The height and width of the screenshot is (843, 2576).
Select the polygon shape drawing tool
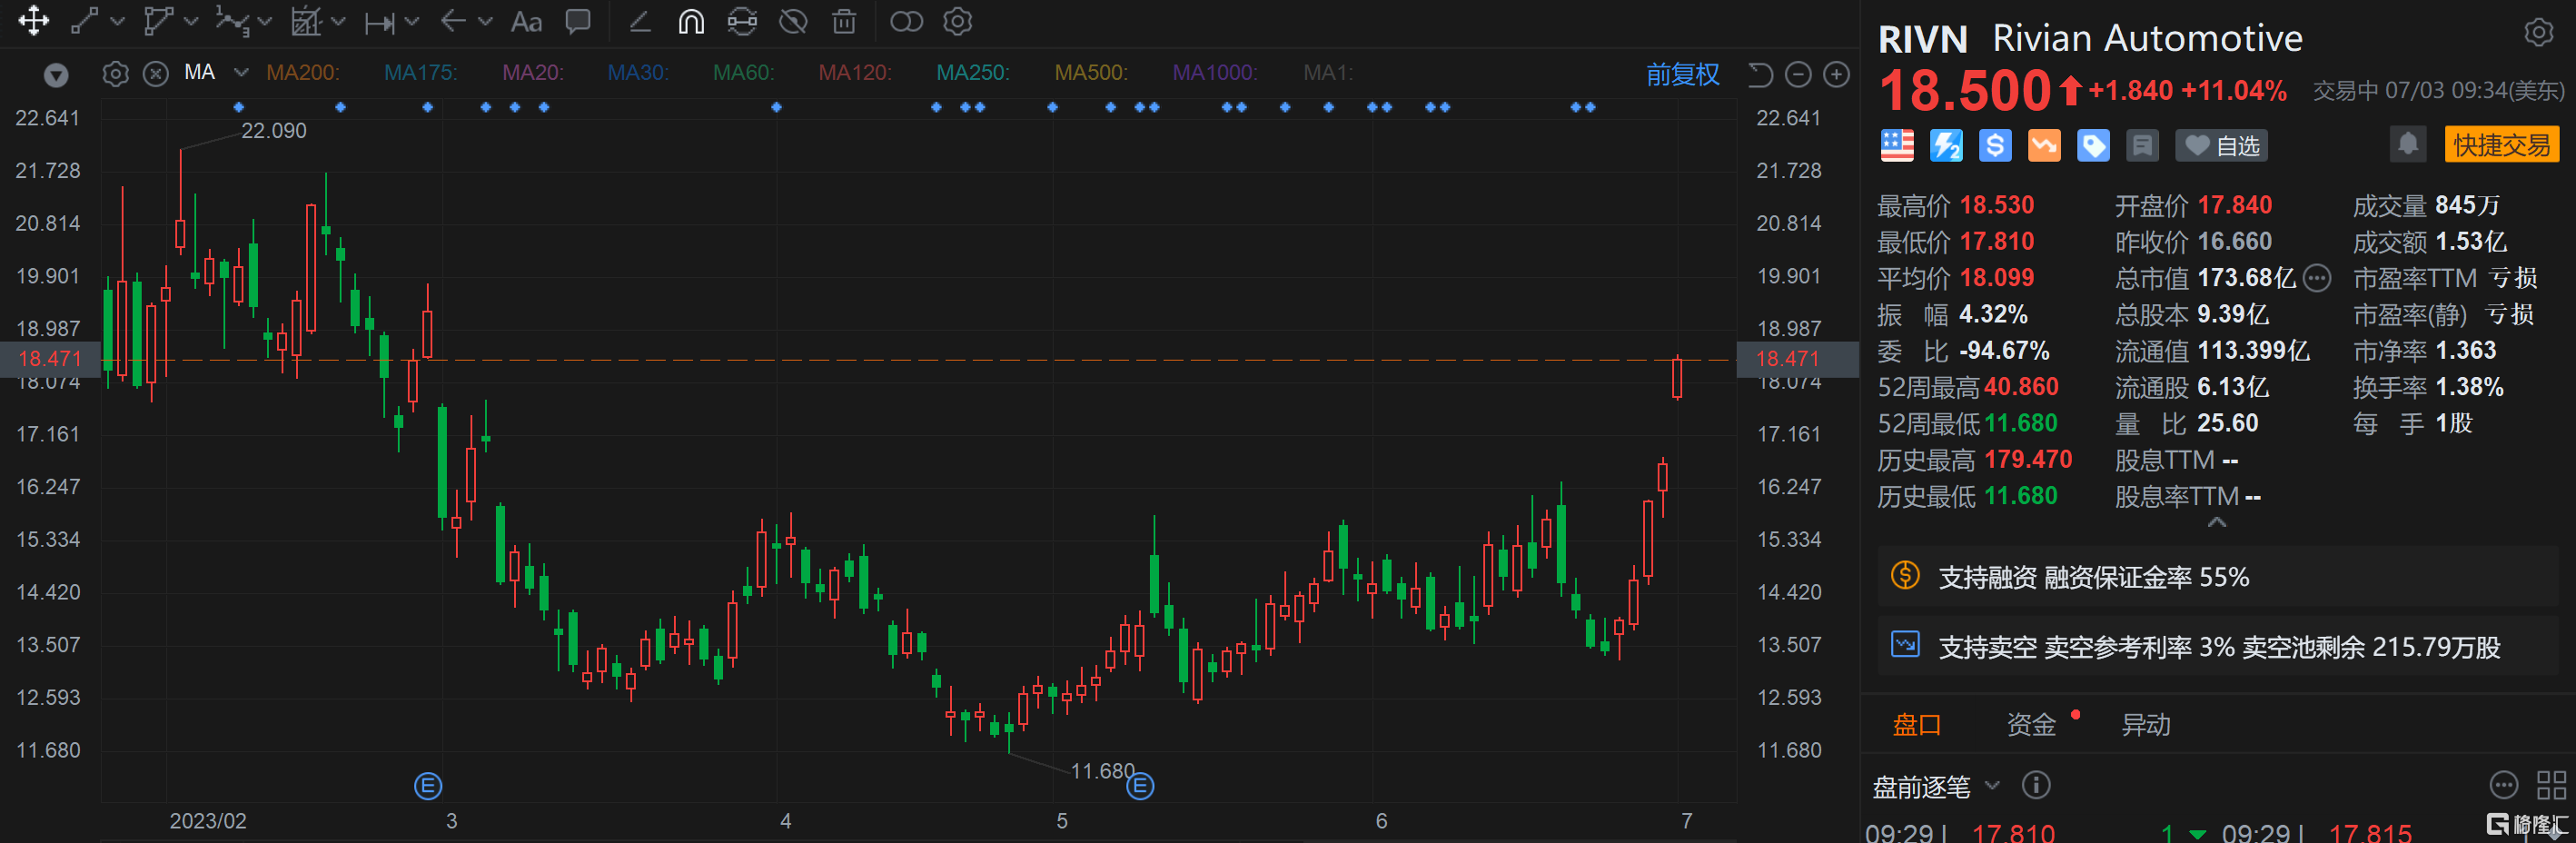[x=158, y=21]
